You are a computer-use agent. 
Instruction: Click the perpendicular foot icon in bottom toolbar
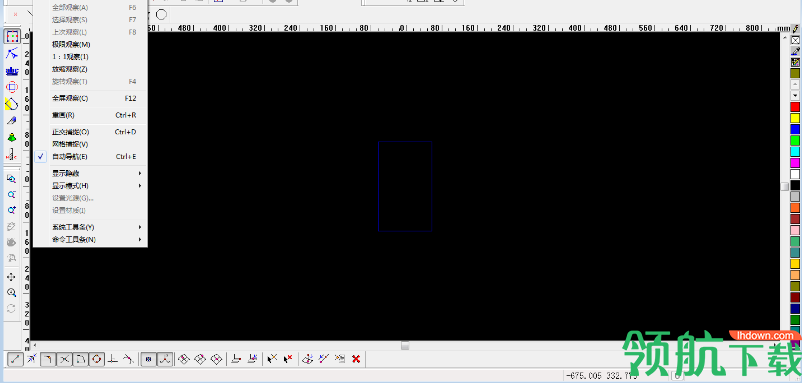click(x=112, y=359)
